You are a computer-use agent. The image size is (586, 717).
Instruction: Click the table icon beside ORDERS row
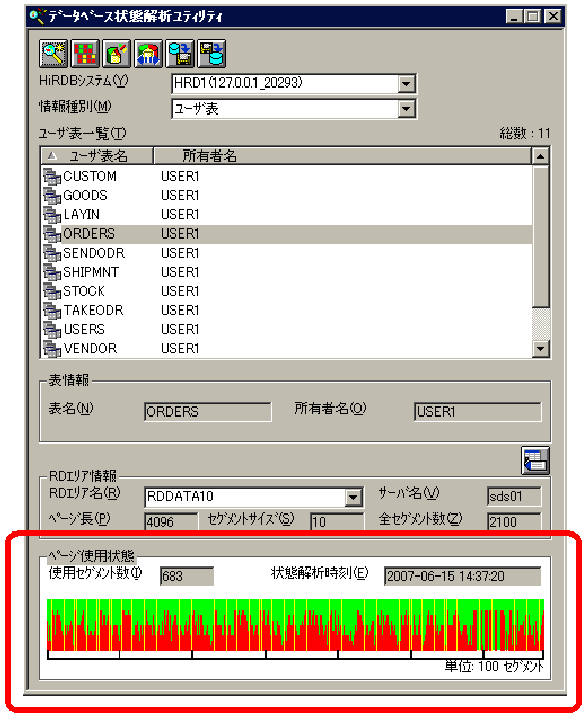(52, 234)
